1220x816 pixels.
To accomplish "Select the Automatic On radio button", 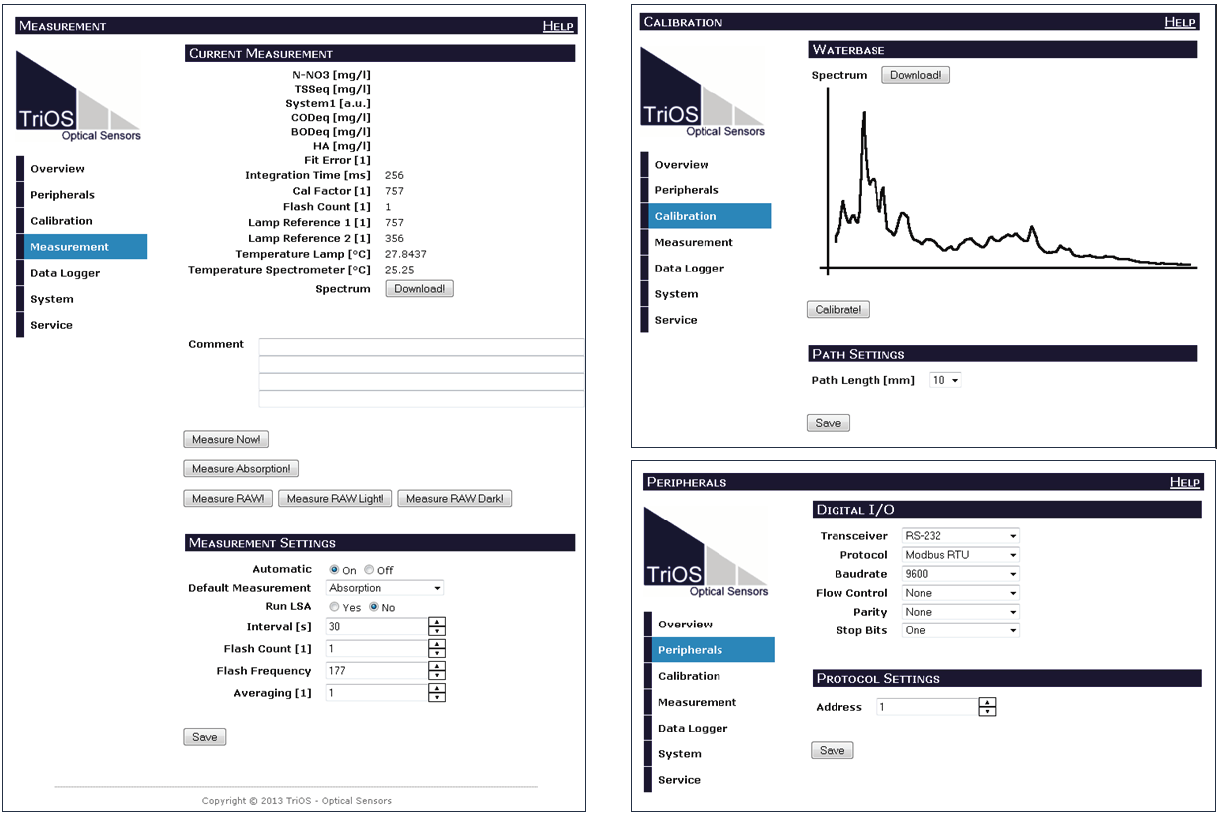I will click(x=334, y=570).
